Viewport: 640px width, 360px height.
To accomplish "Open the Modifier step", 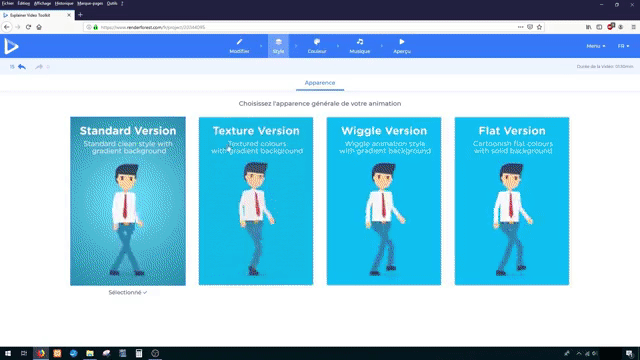I will coord(239,46).
